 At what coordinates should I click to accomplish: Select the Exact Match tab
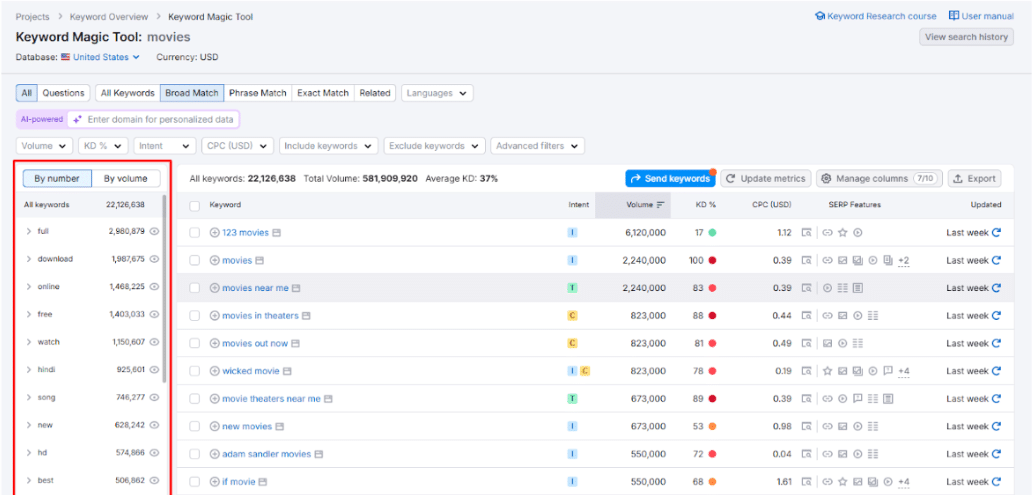coord(323,93)
